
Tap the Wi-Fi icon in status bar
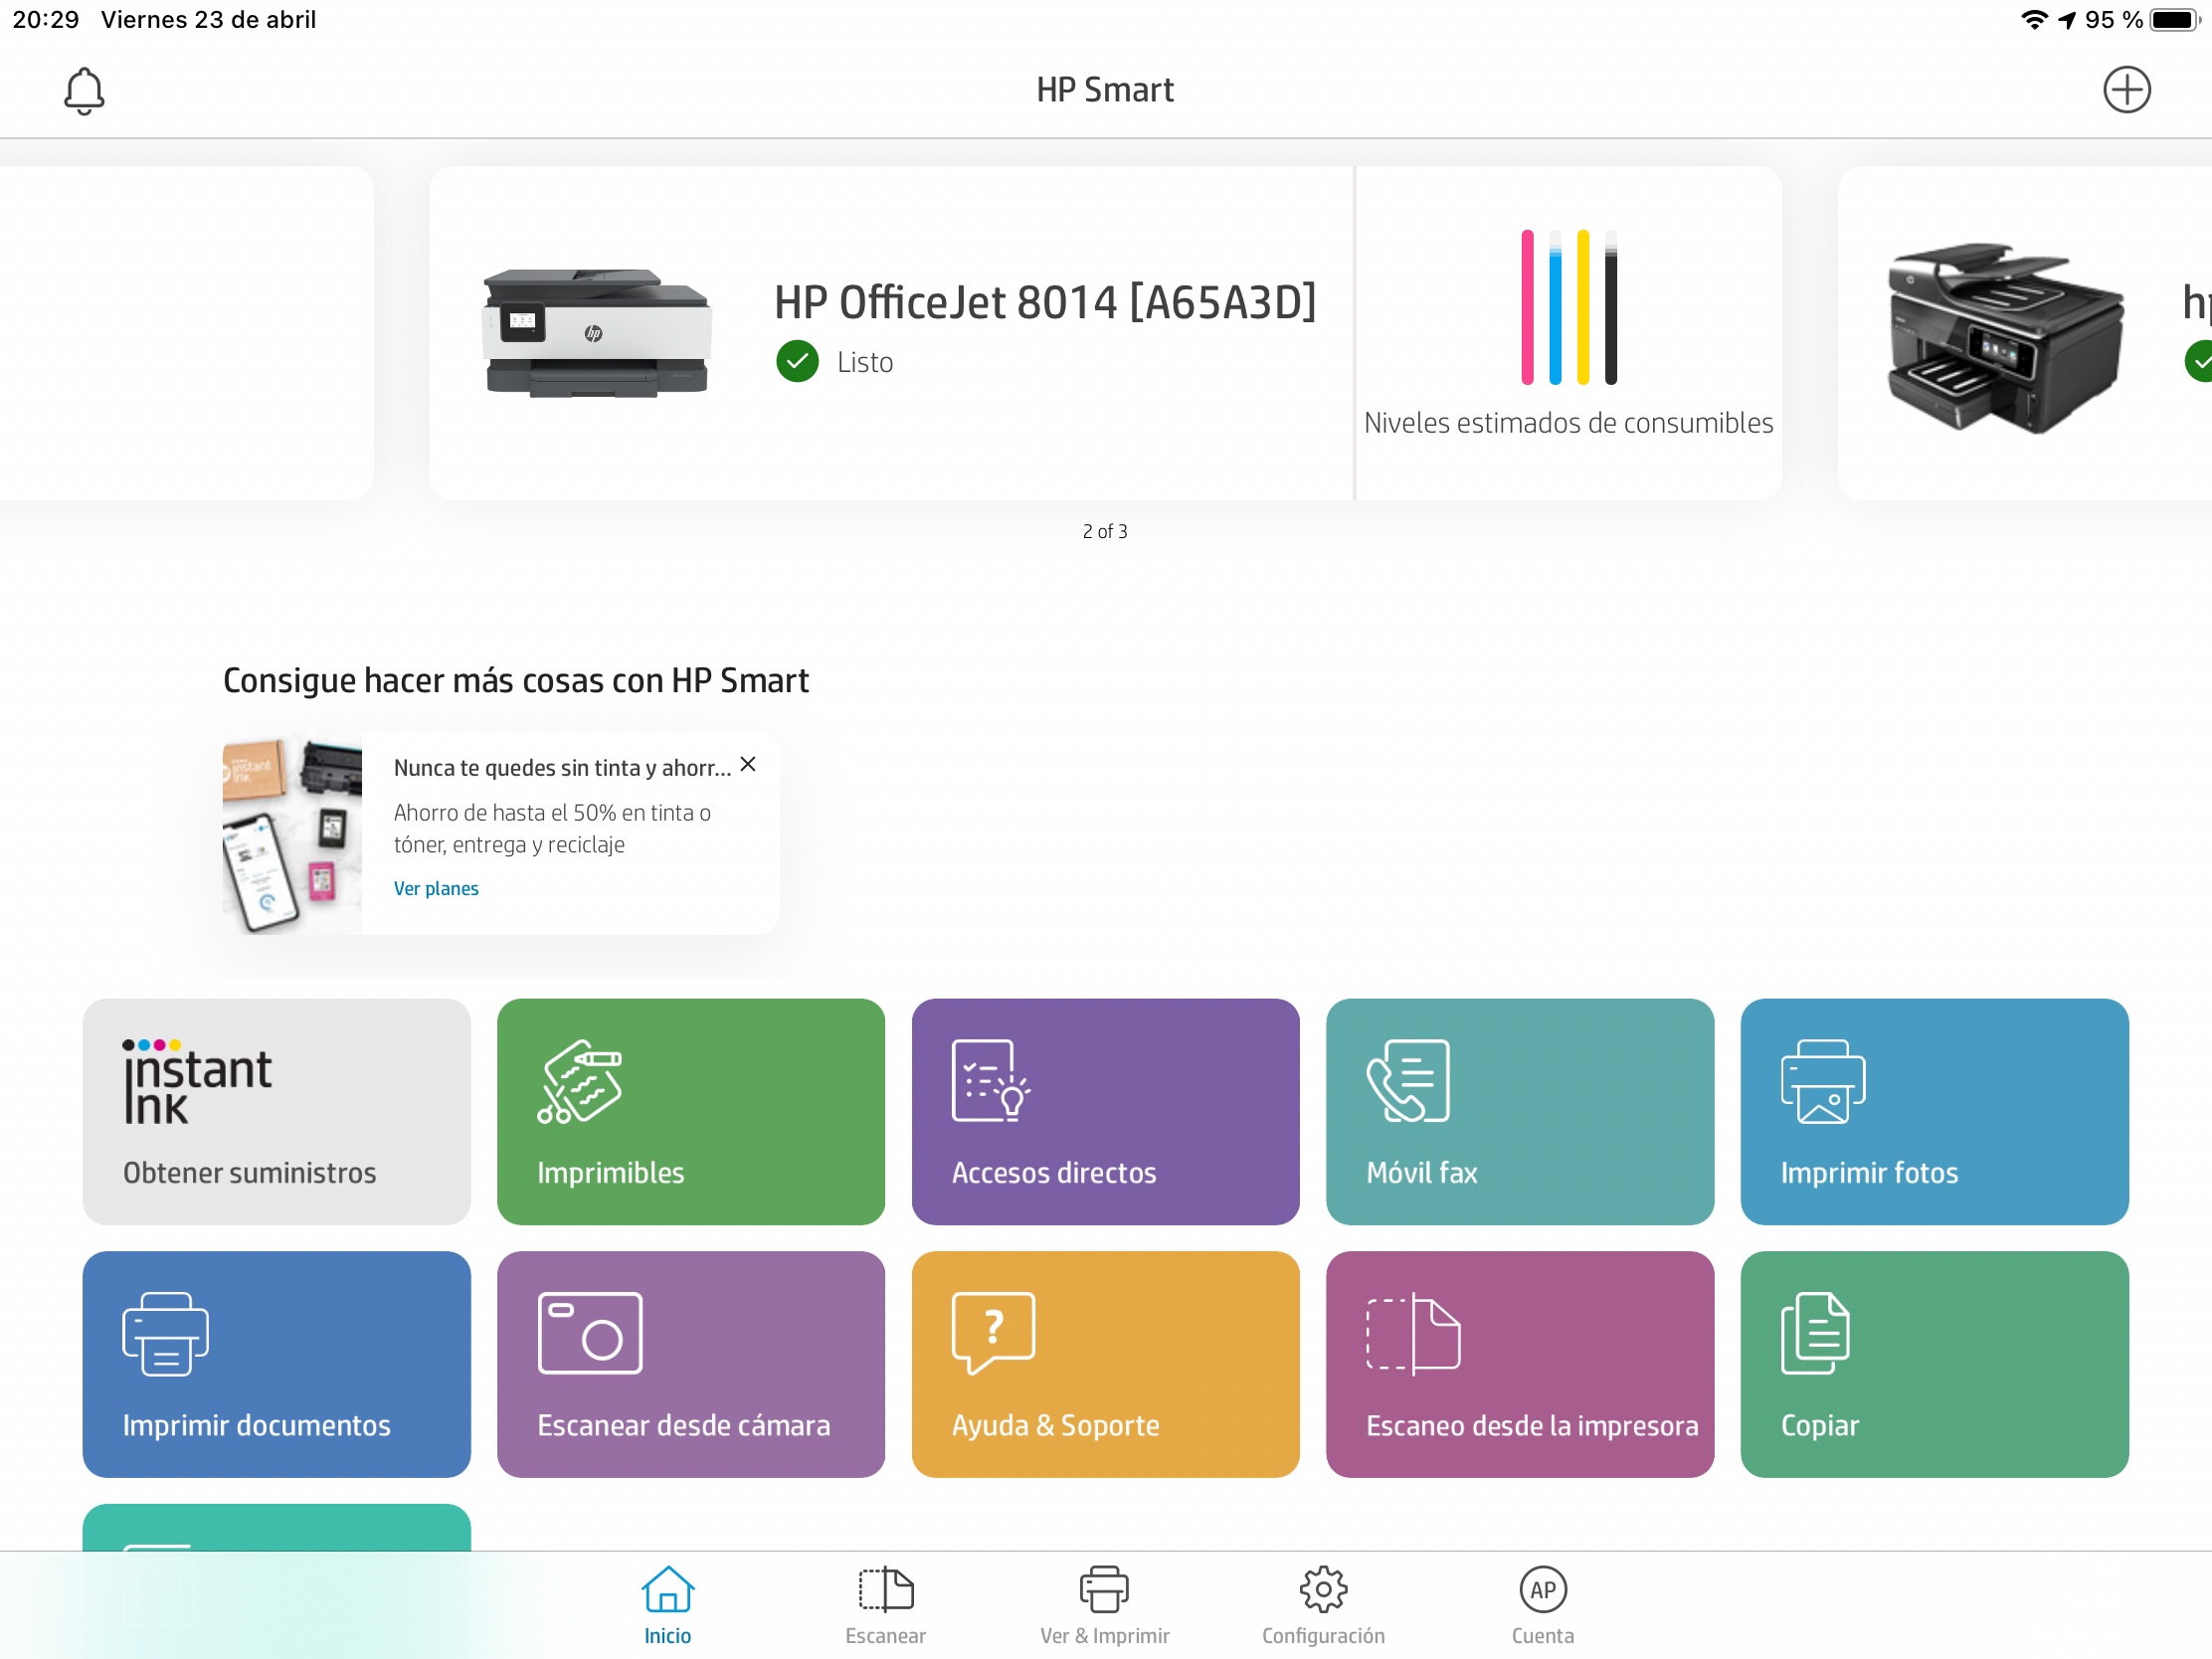pyautogui.click(x=2033, y=20)
